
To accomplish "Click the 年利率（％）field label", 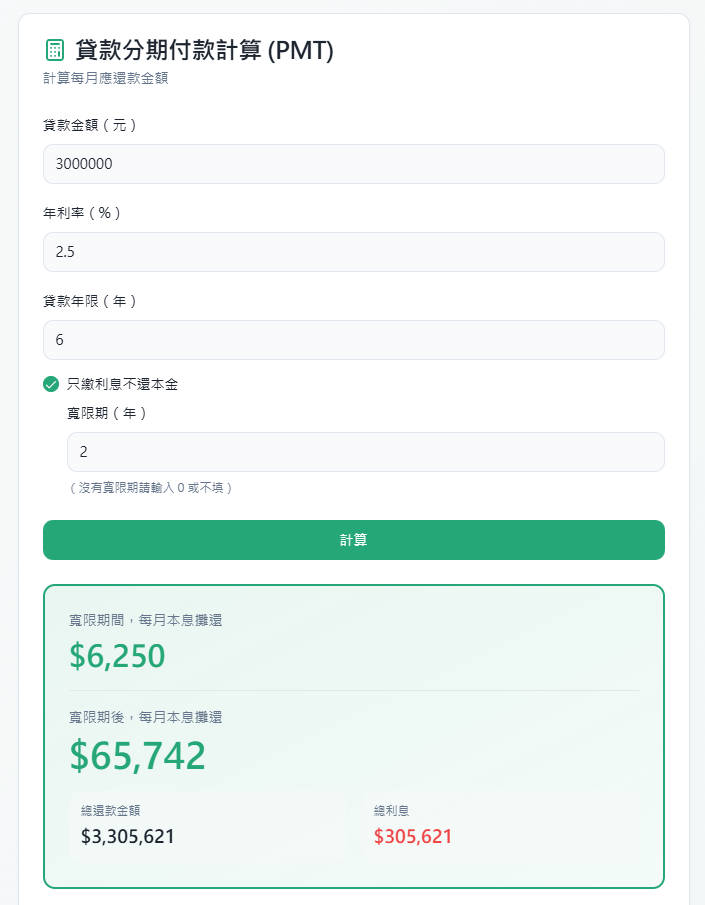I will [82, 213].
